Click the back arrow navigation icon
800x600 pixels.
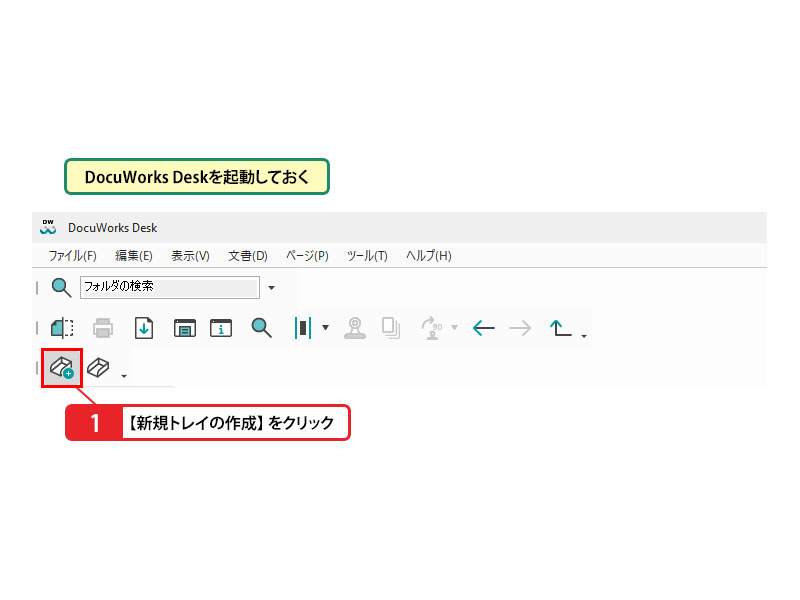pos(484,328)
